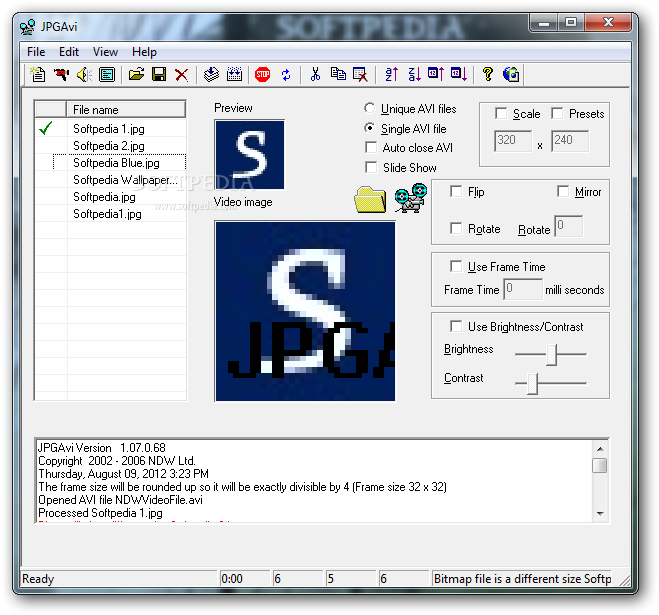This screenshot has height=615, width=659.
Task: Sort descending Z to A icon
Action: tap(414, 75)
